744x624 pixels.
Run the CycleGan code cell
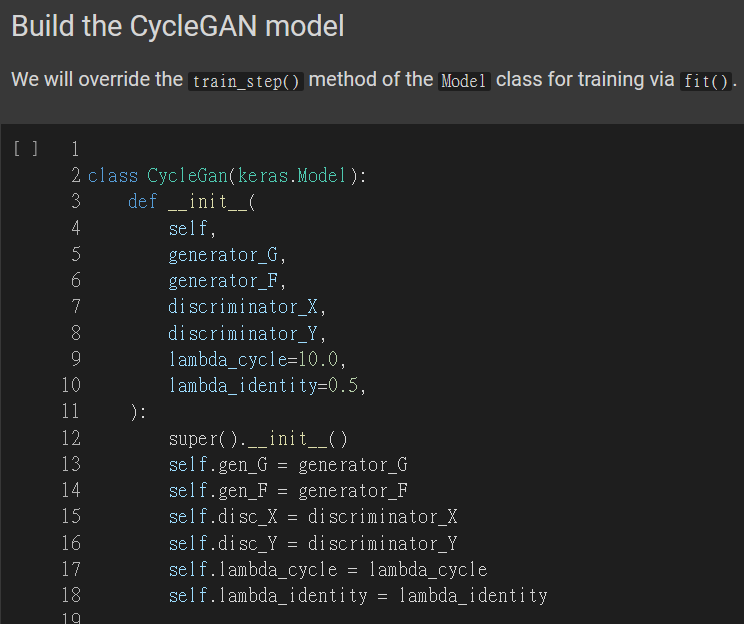[x=26, y=149]
